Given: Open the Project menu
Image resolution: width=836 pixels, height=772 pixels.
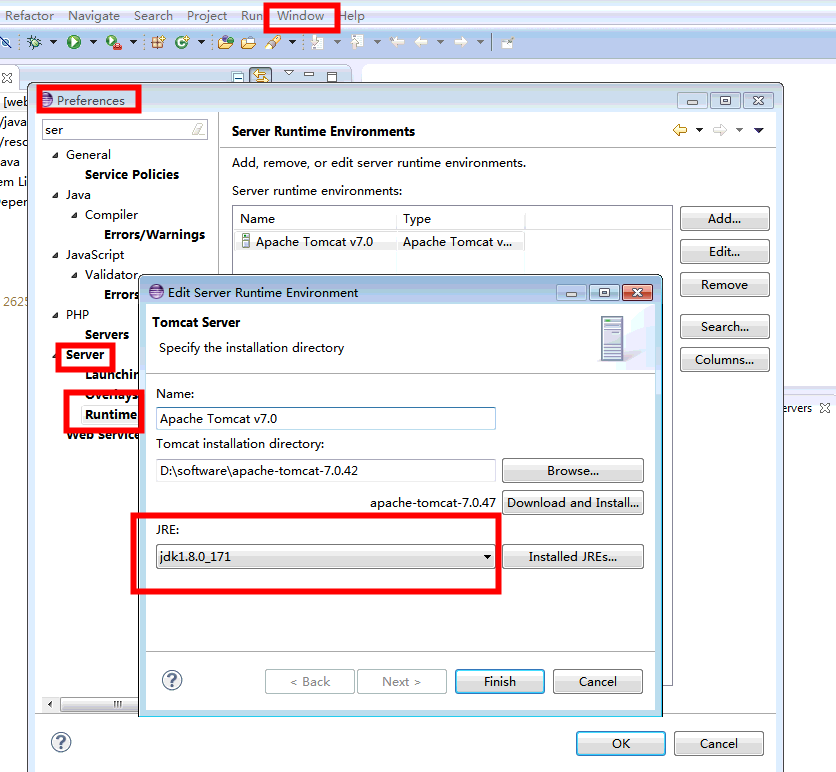Looking at the screenshot, I should point(207,15).
